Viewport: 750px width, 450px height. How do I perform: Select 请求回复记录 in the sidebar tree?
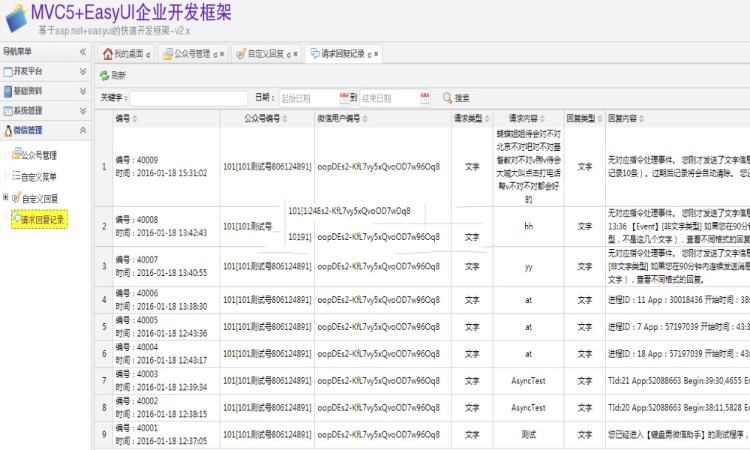[42, 219]
